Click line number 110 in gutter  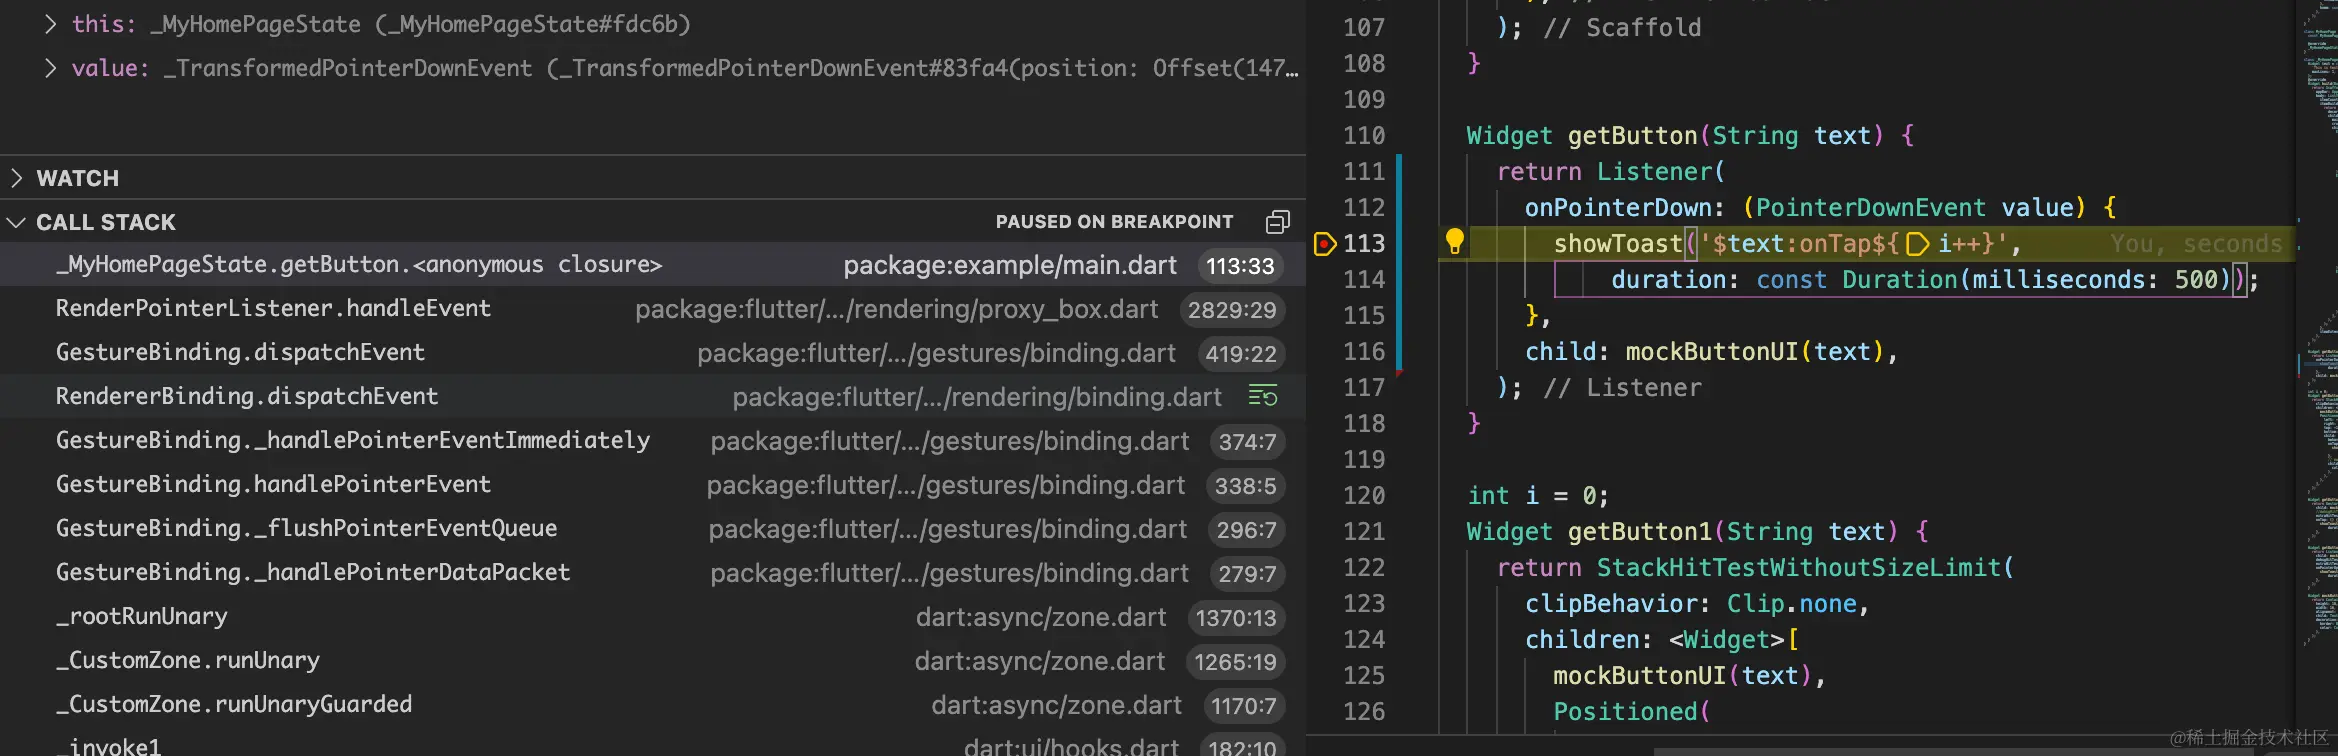pos(1364,135)
